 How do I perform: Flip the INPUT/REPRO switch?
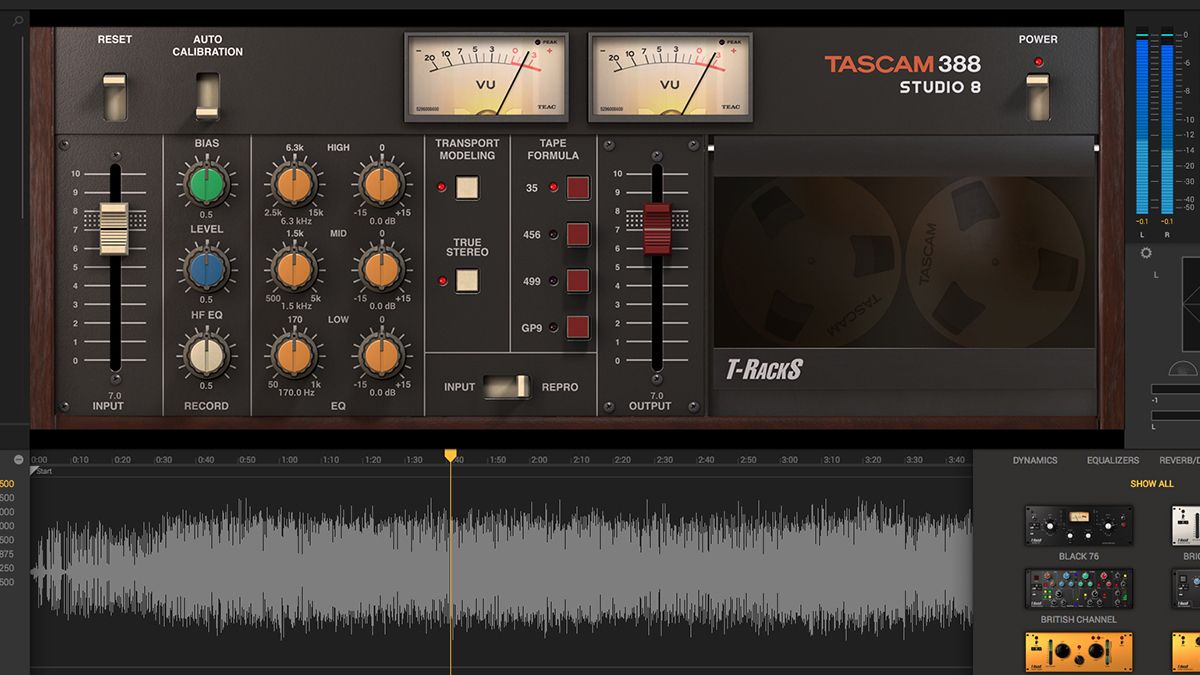point(508,386)
